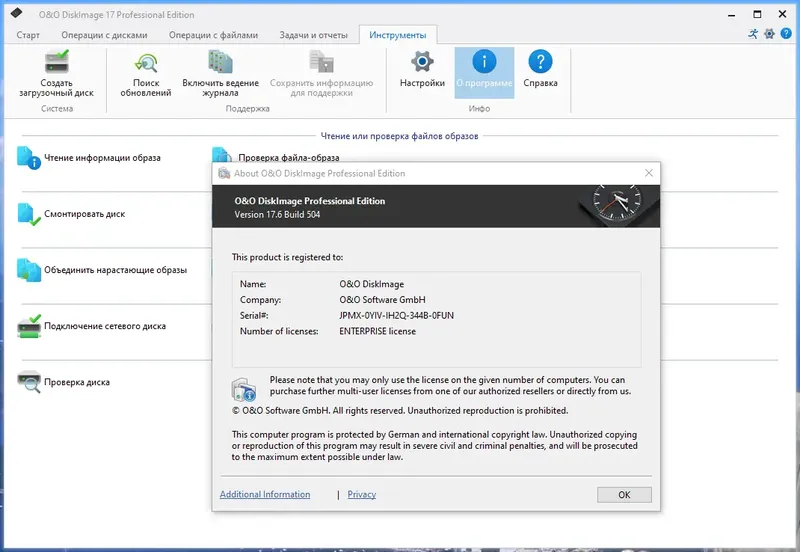Viewport: 800px width, 552px height.
Task: Click serial number JPMX-0YIV-IH2Q-344B-0FUN
Action: pyautogui.click(x=396, y=315)
